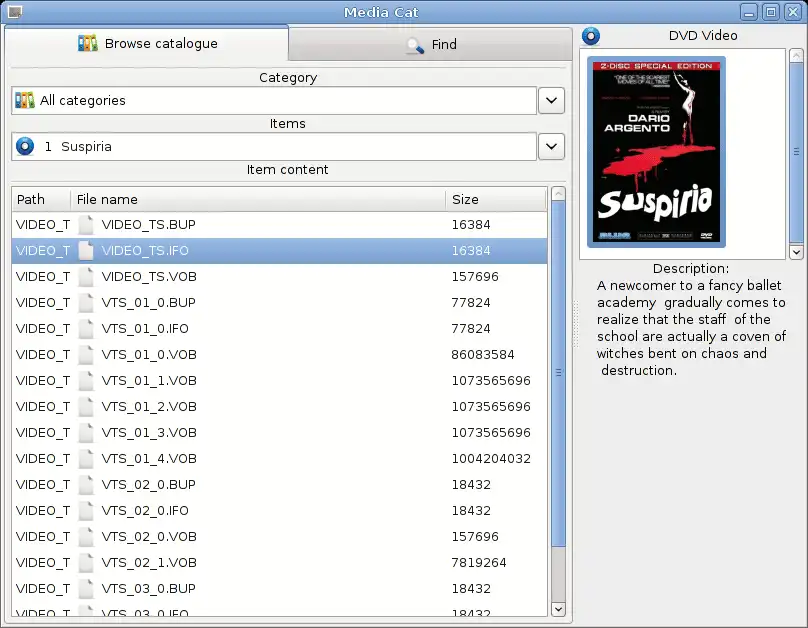Click the cover image scrollbar up arrow
808x628 pixels.
coord(796,55)
